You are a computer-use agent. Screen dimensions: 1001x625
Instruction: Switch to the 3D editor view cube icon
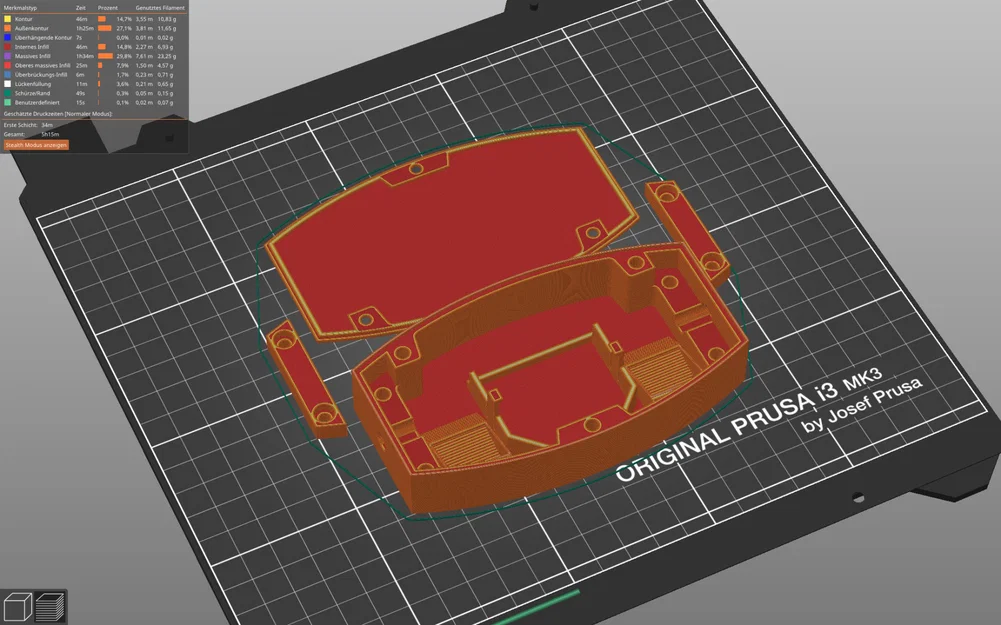(x=17, y=606)
